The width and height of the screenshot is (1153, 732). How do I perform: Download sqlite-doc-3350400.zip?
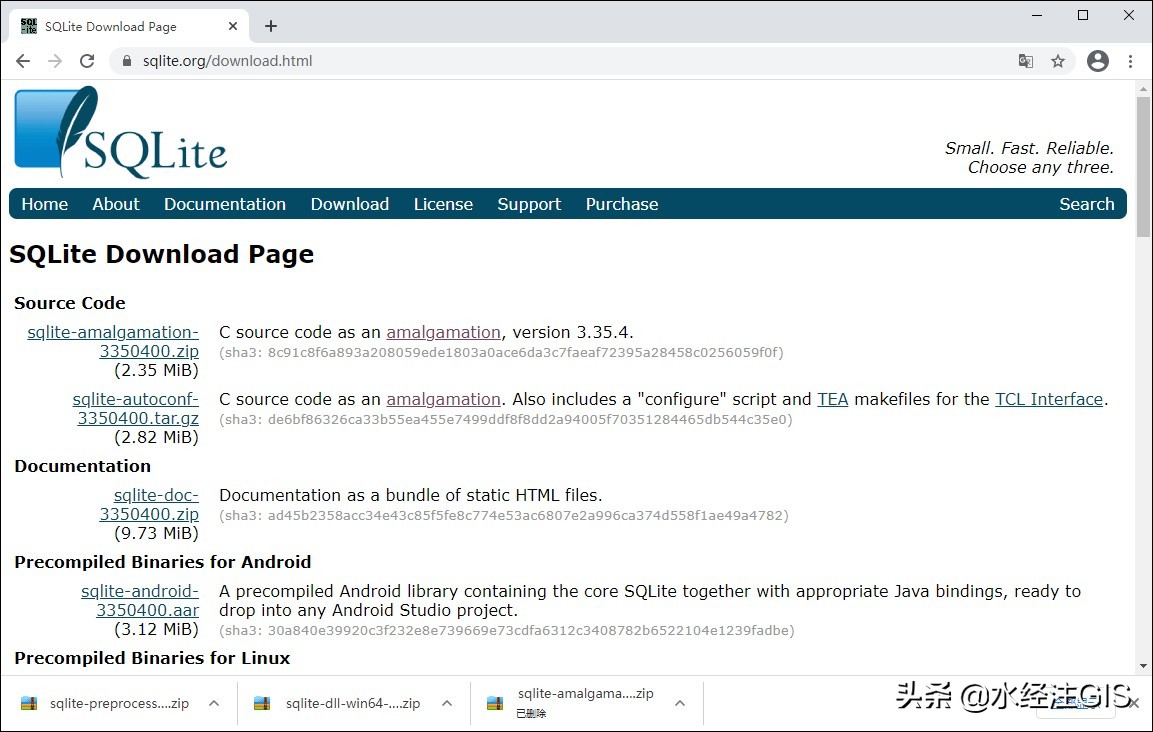pos(149,505)
